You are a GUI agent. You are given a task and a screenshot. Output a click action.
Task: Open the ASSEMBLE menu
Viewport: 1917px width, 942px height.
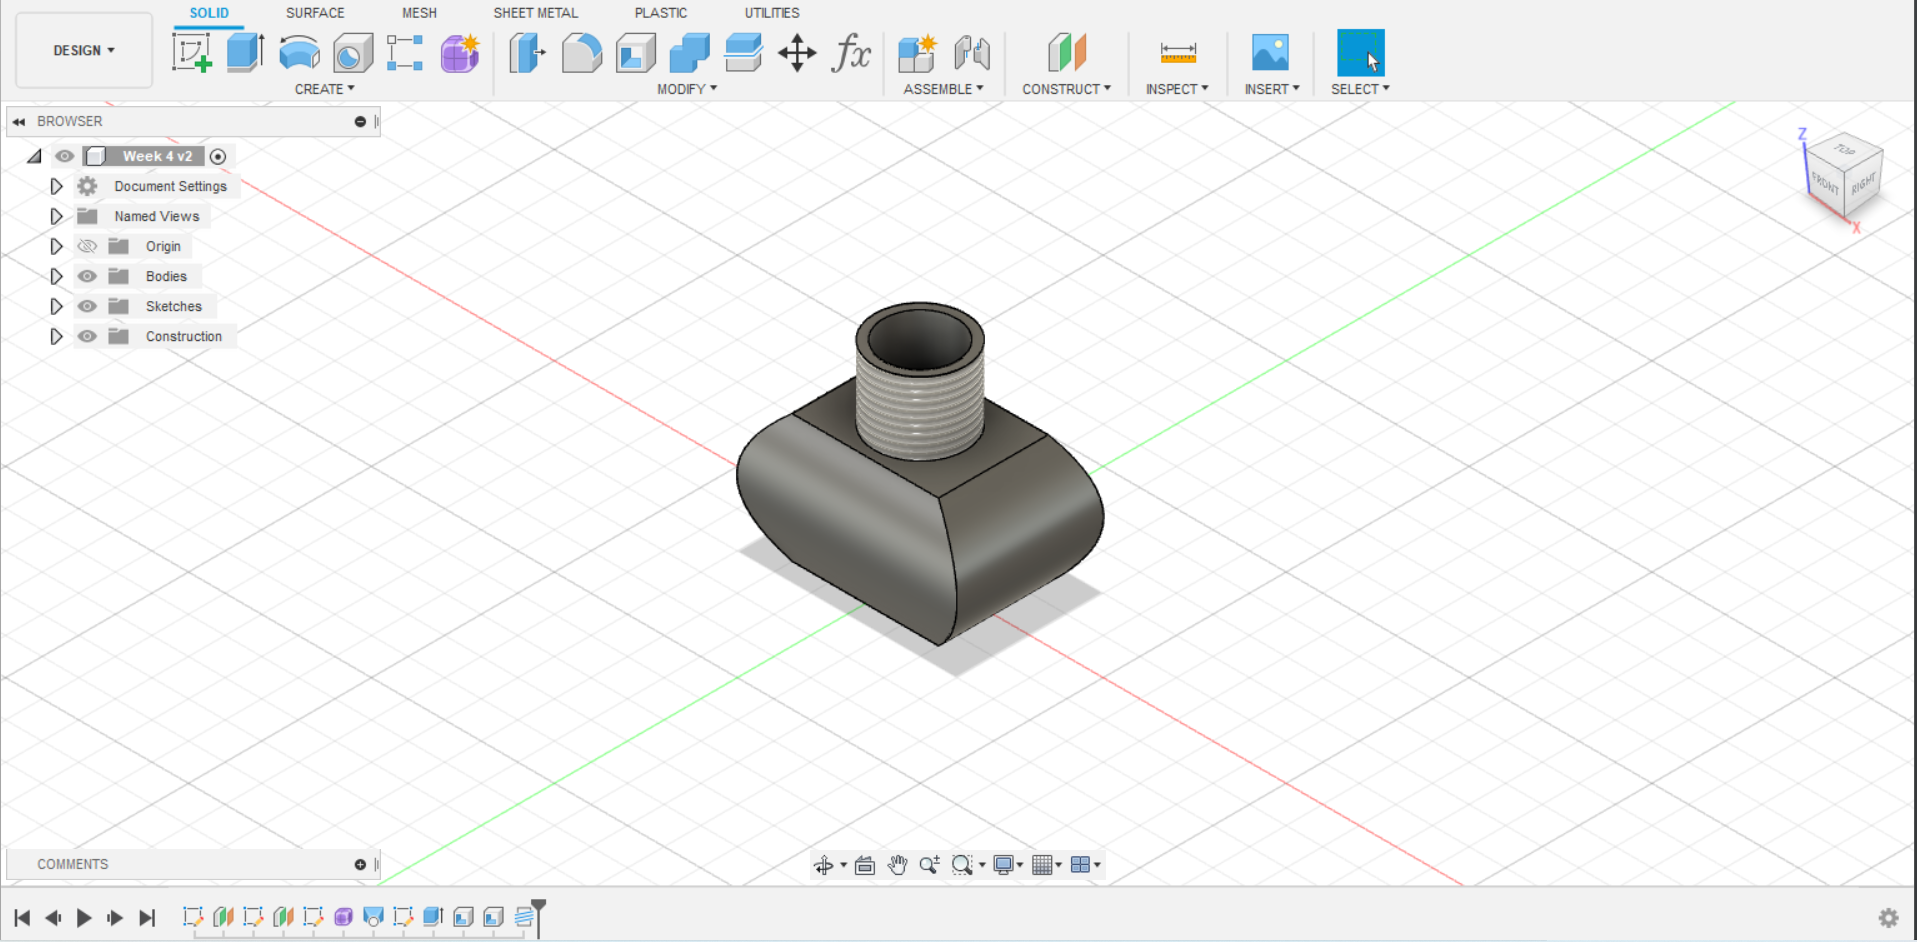pyautogui.click(x=943, y=89)
